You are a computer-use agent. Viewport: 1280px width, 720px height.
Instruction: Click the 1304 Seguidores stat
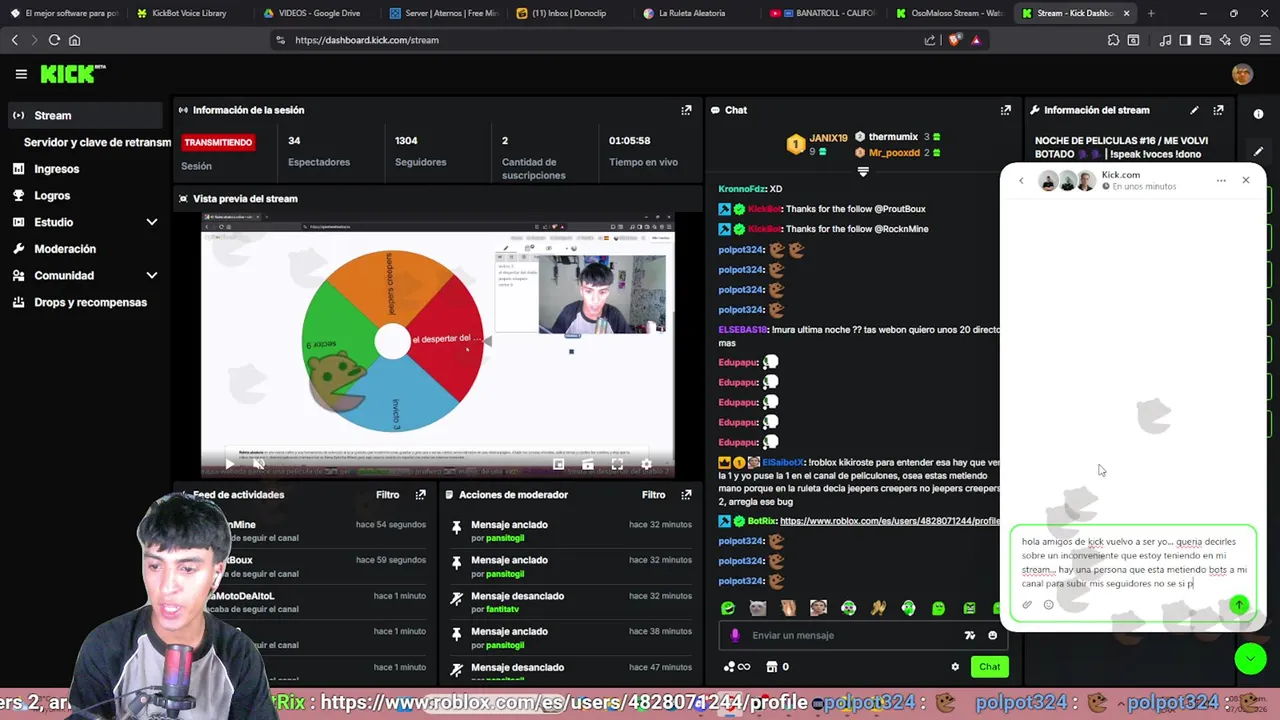click(420, 151)
